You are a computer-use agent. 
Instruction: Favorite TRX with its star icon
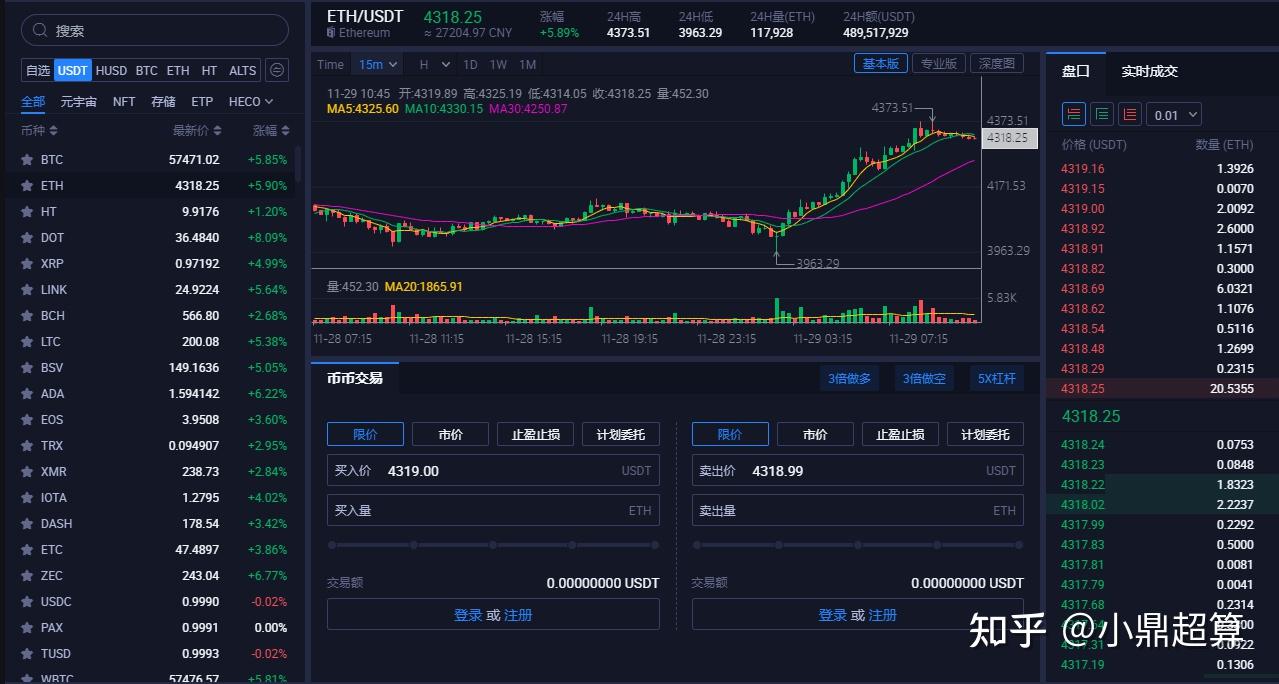coord(26,445)
